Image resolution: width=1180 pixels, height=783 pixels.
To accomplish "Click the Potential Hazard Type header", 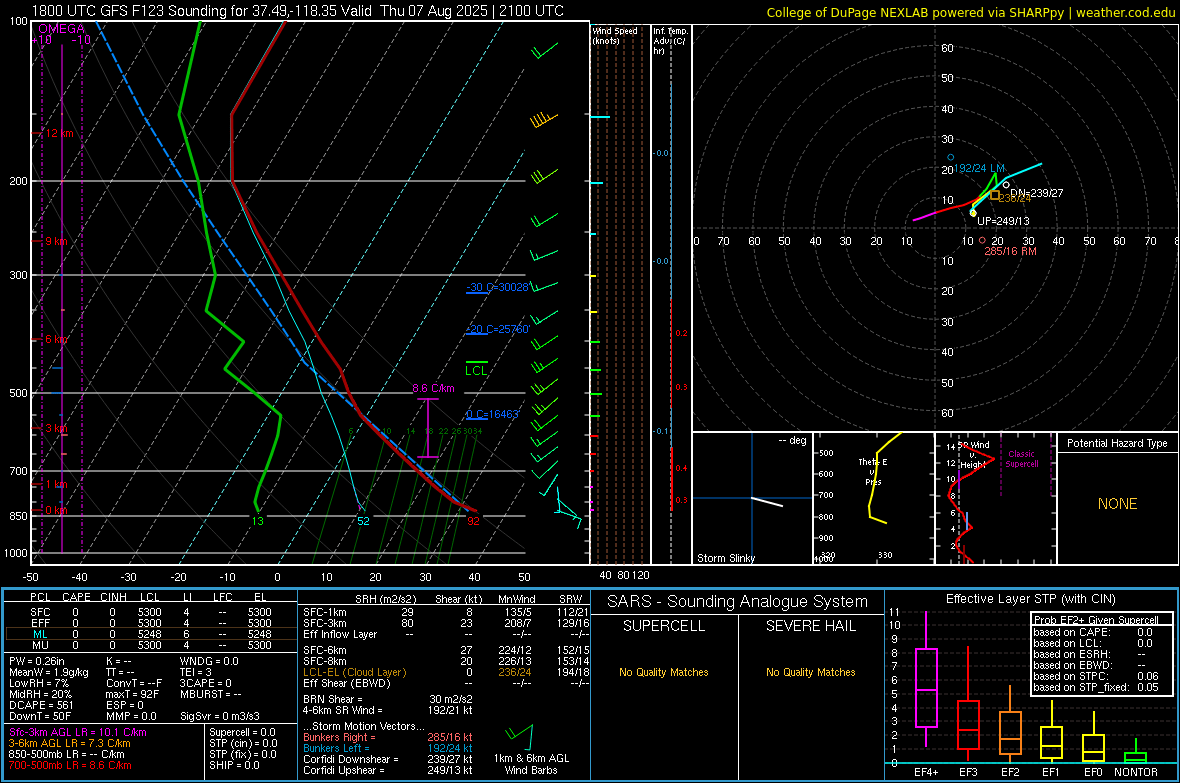I will (1117, 443).
